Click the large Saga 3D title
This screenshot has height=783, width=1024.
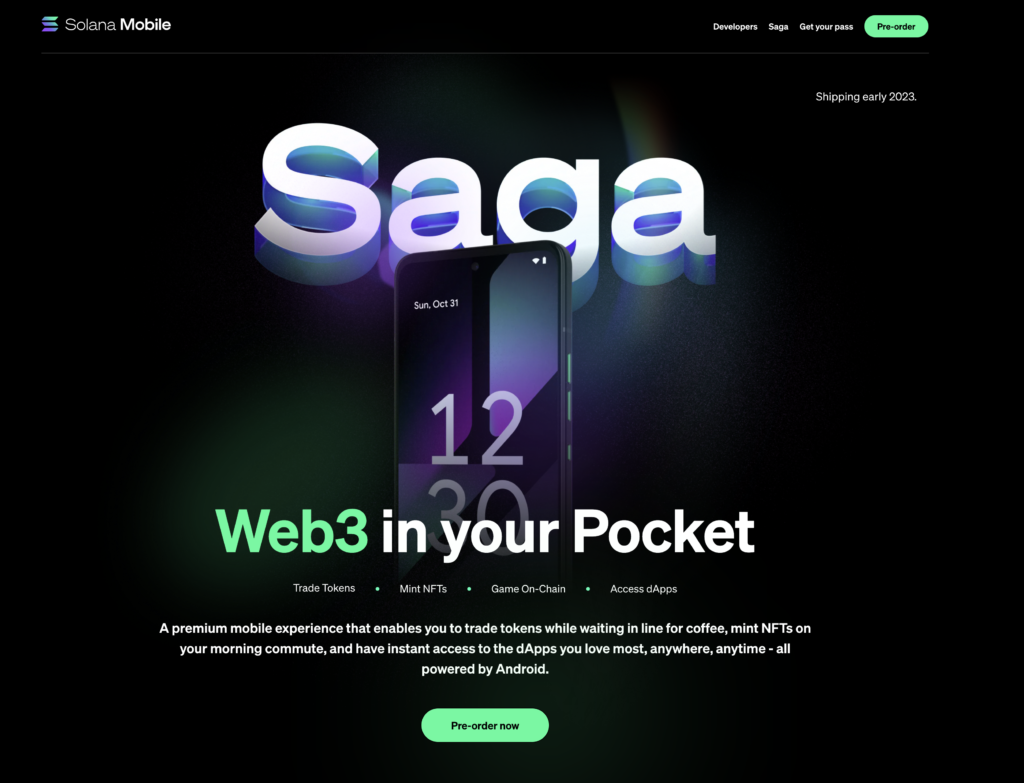[485, 196]
